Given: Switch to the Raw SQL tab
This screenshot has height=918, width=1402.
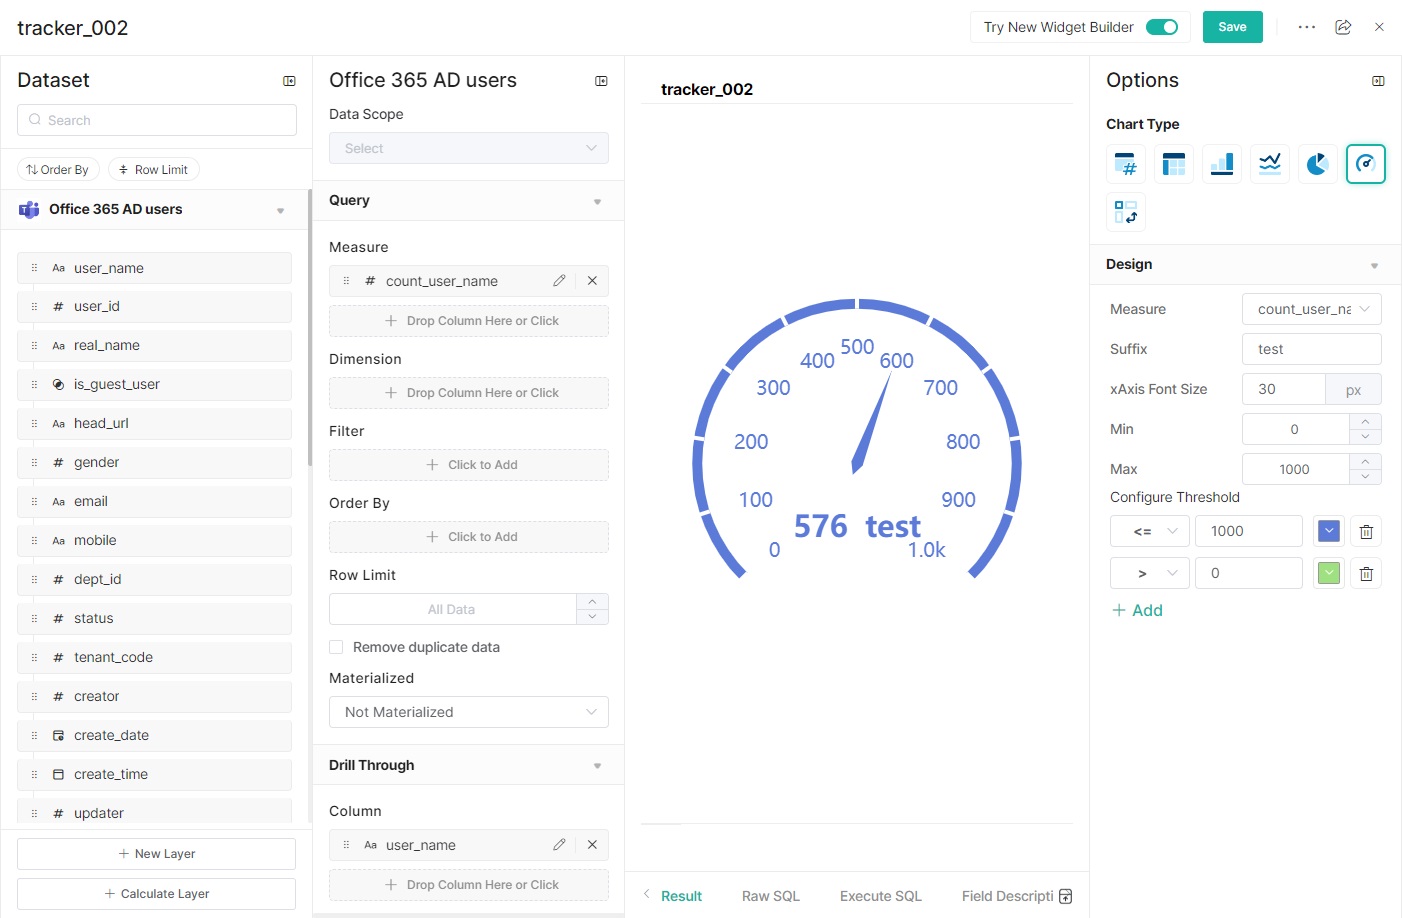Looking at the screenshot, I should (x=770, y=895).
